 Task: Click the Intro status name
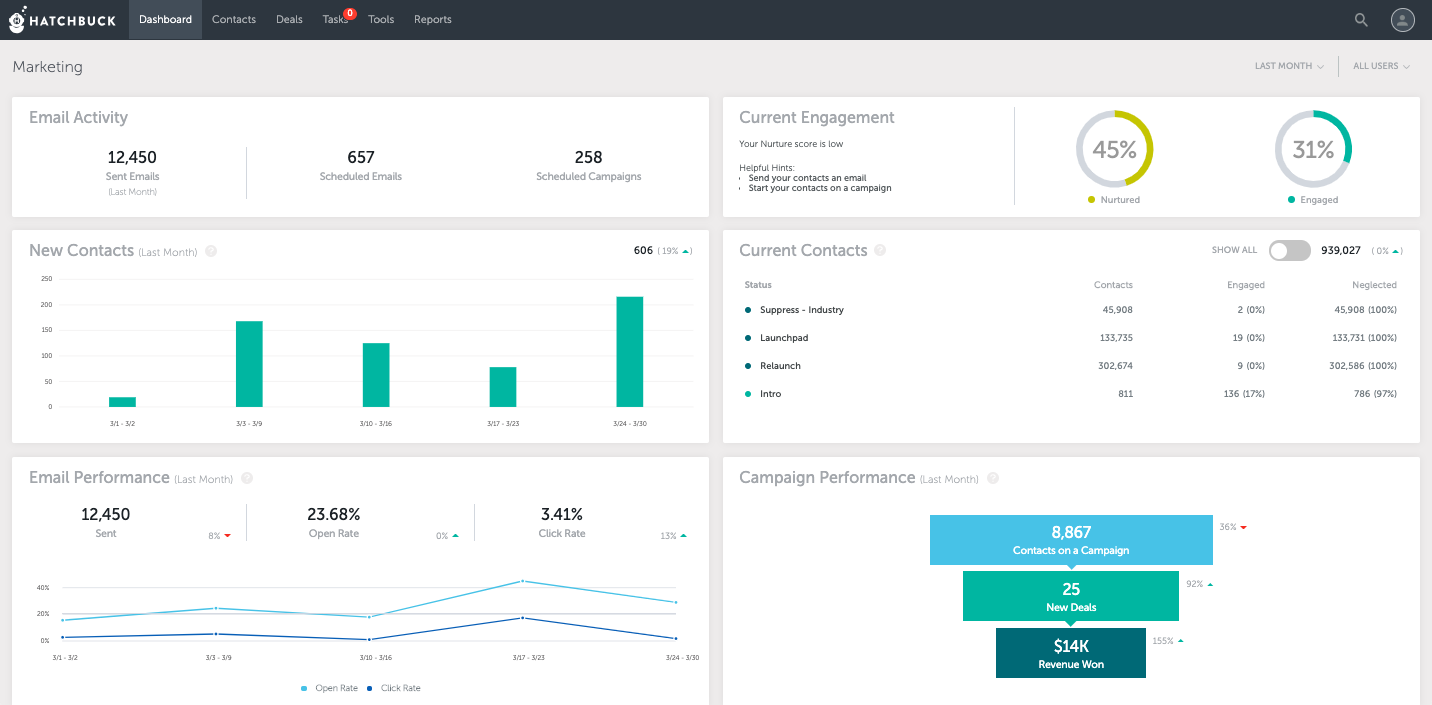(x=771, y=394)
